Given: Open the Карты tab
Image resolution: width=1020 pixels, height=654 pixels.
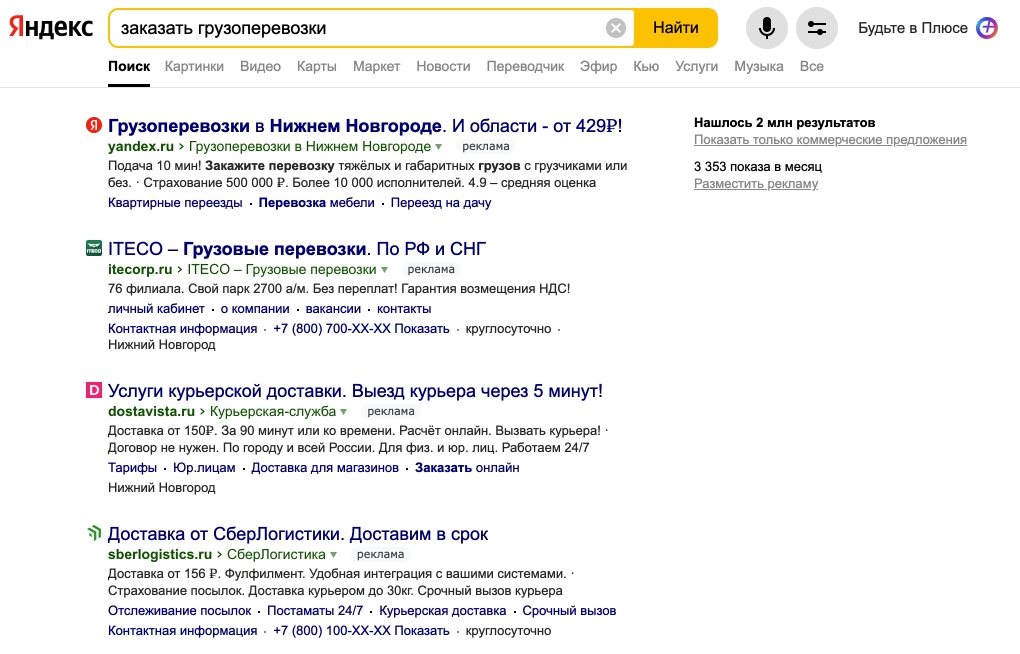Looking at the screenshot, I should tap(317, 66).
